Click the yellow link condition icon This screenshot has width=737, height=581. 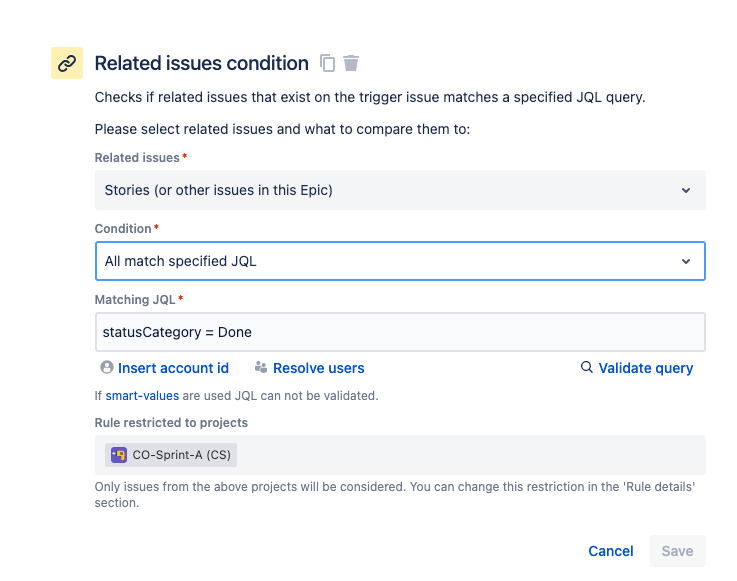pyautogui.click(x=67, y=63)
